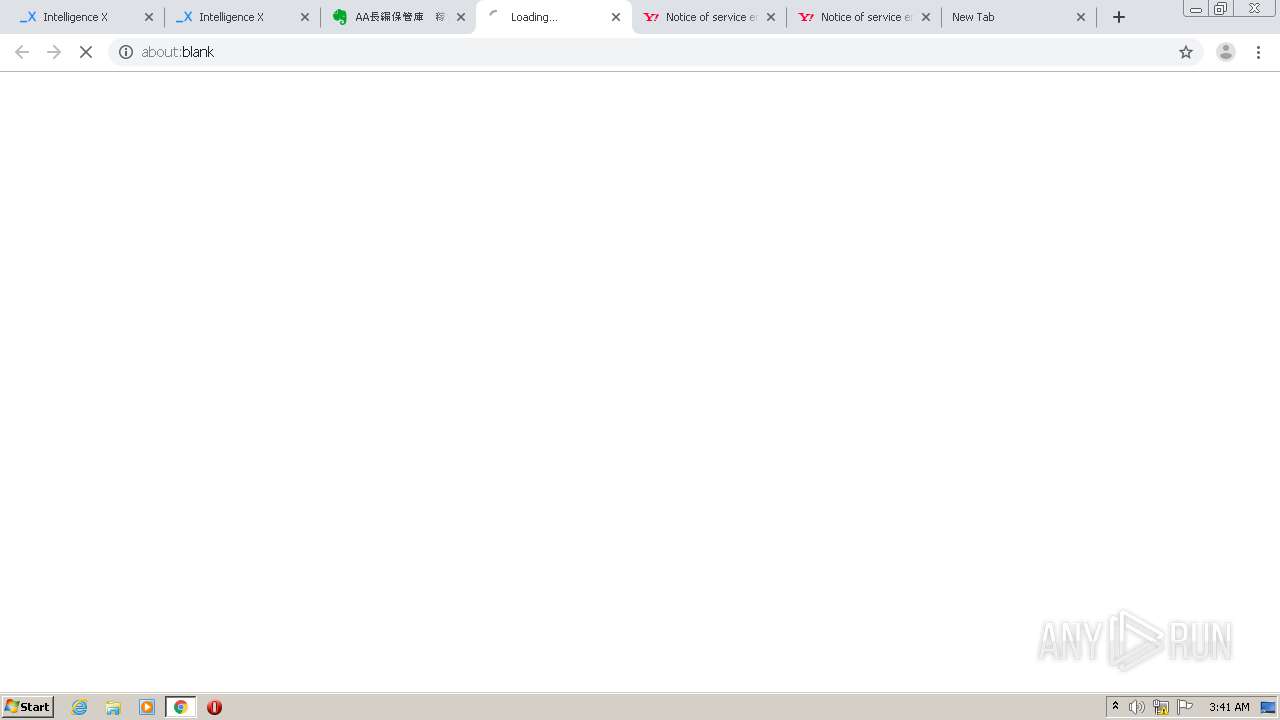Close the first Notice of service tab
Image resolution: width=1280 pixels, height=720 pixels.
771,17
